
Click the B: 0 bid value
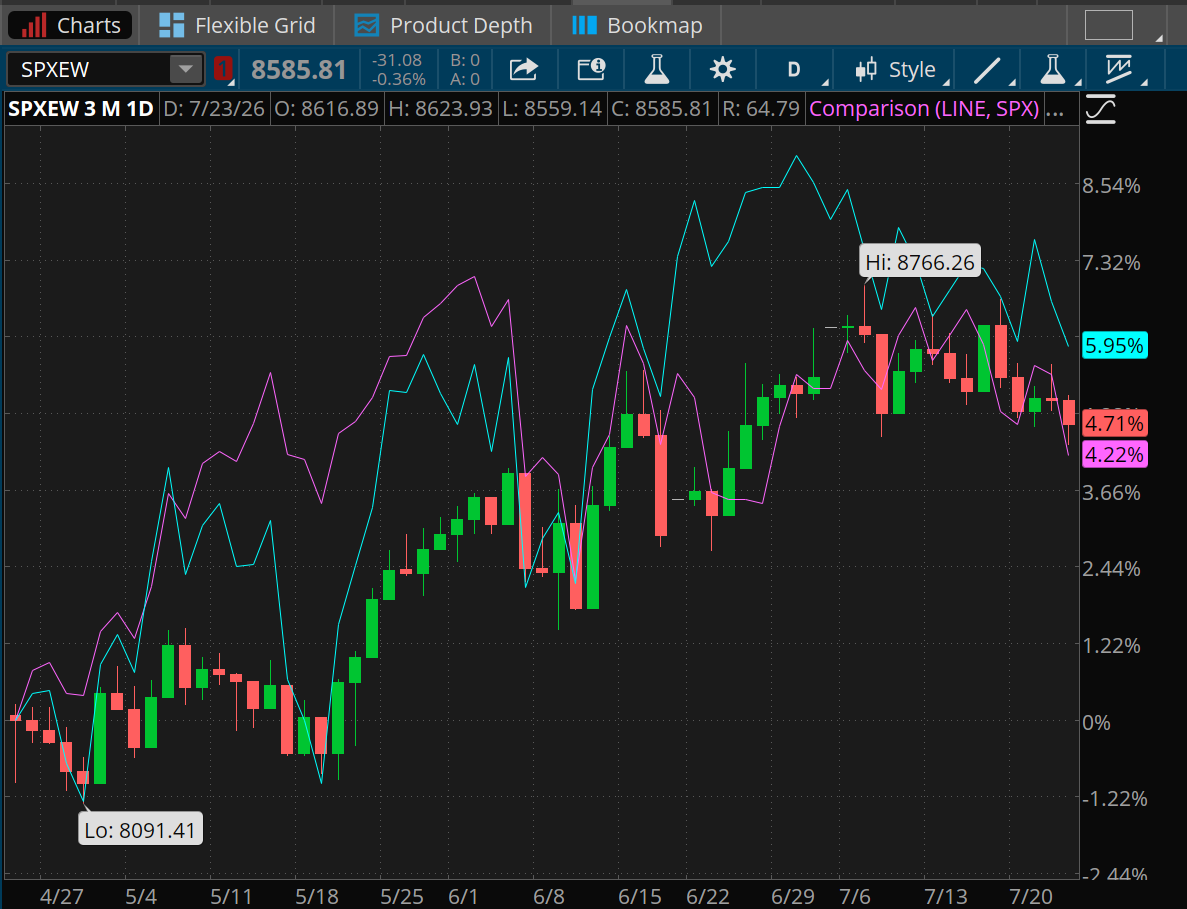(x=465, y=61)
